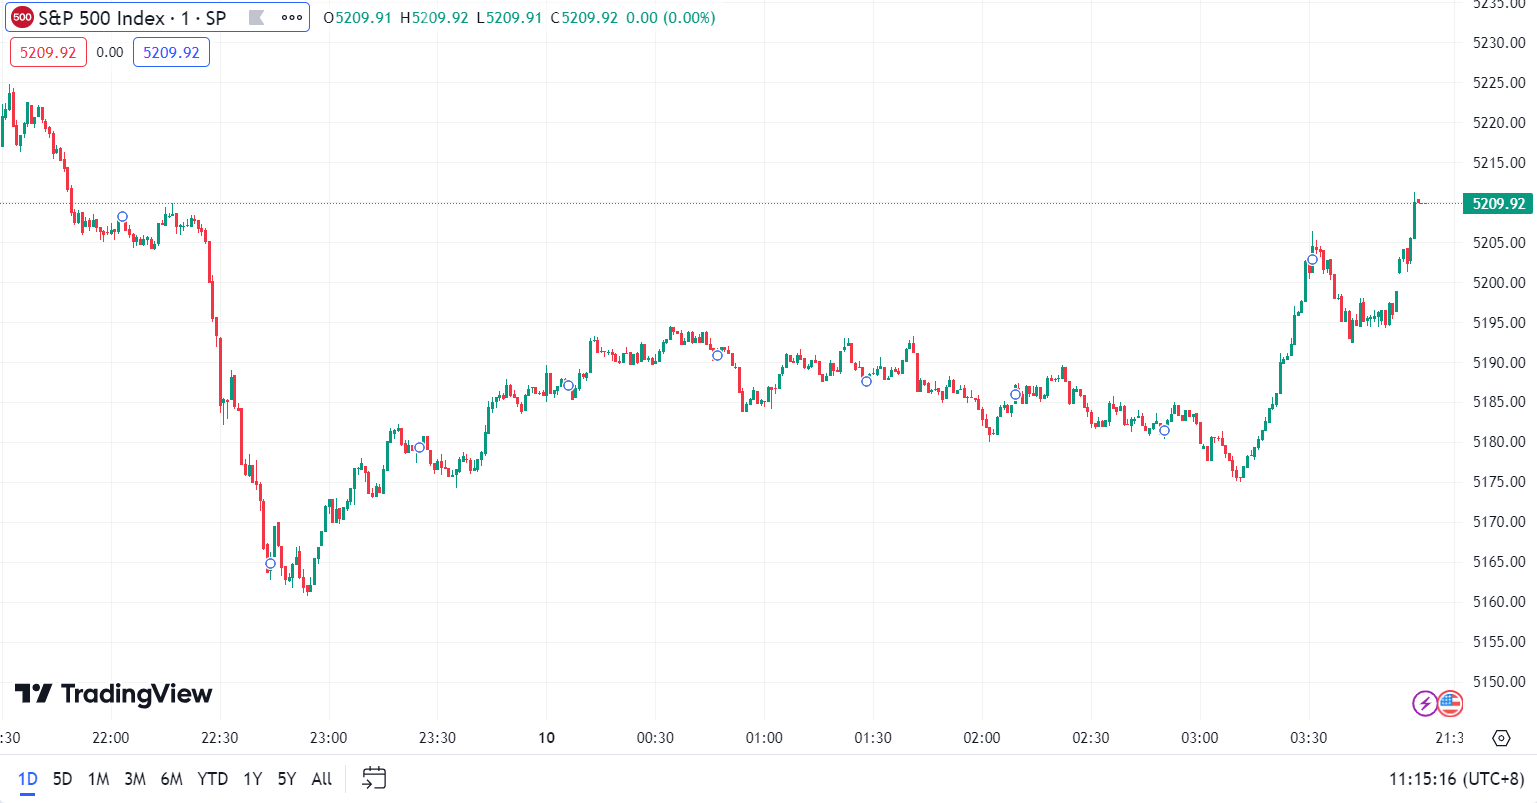1537x803 pixels.
Task: Click the event marker near 22:00
Action: coord(122,217)
